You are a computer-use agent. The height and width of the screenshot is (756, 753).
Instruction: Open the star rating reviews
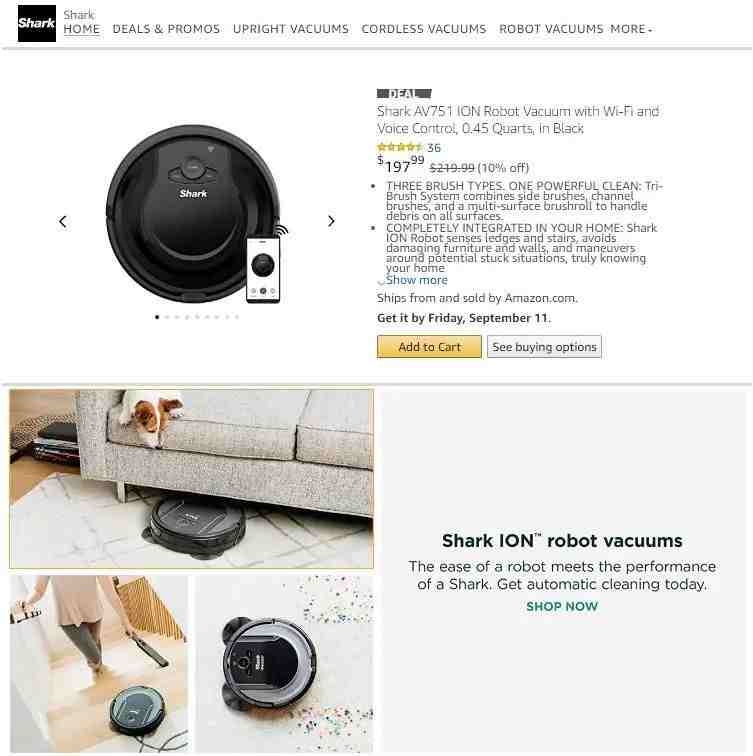click(399, 147)
